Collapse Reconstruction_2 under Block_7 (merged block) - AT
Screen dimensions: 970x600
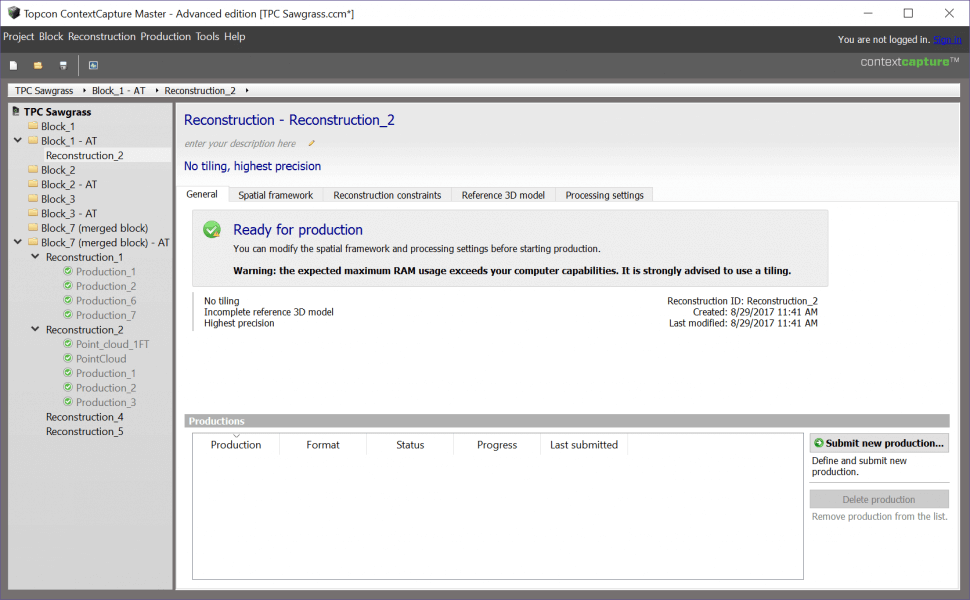tap(35, 329)
